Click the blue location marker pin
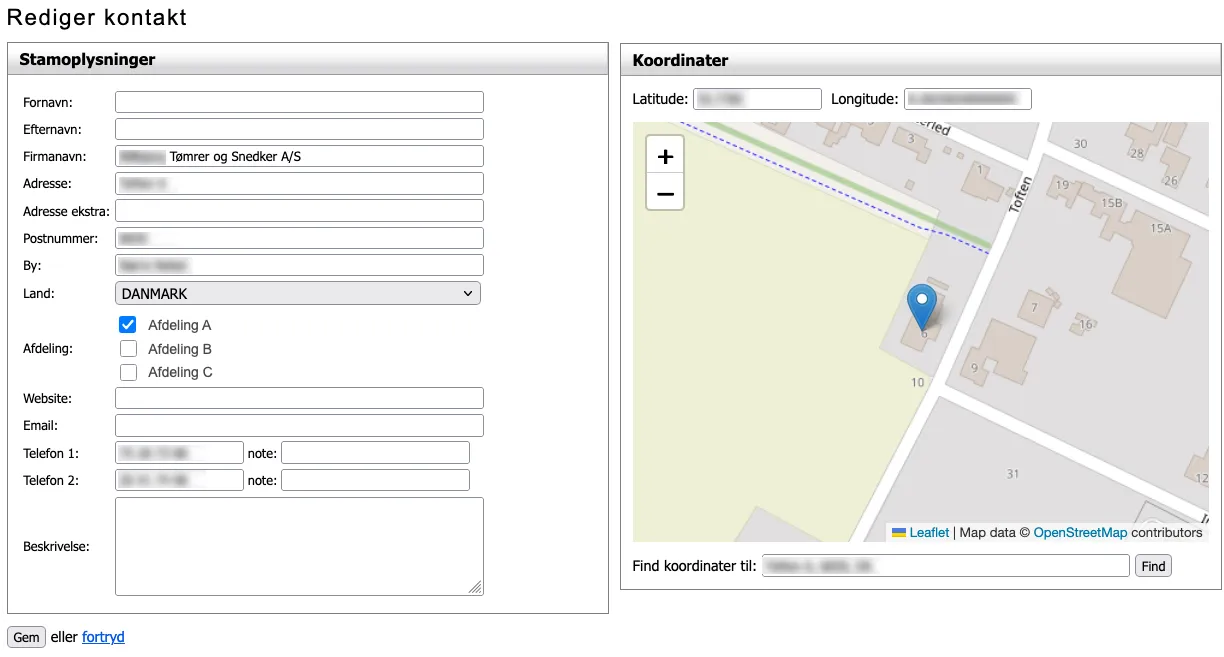This screenshot has height=657, width=1224. click(921, 304)
